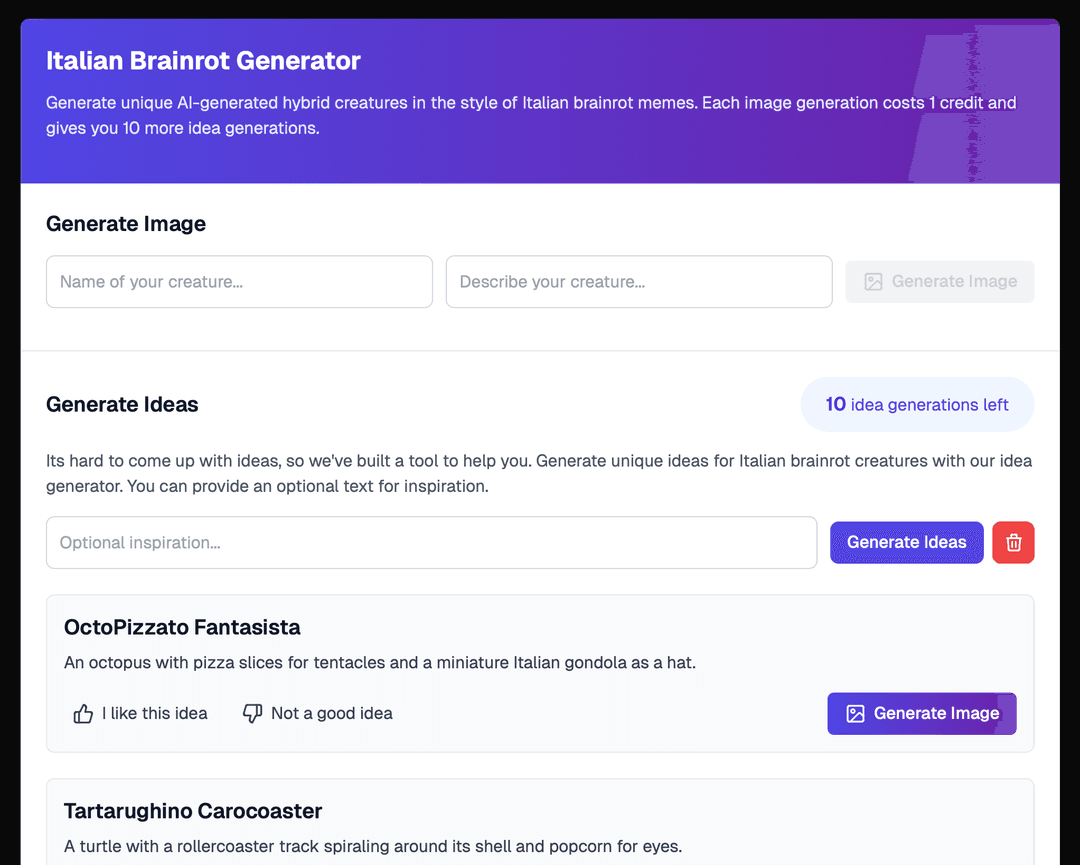Select the 'Italian Brainrot Generator' header title
This screenshot has height=865, width=1080.
pos(203,60)
